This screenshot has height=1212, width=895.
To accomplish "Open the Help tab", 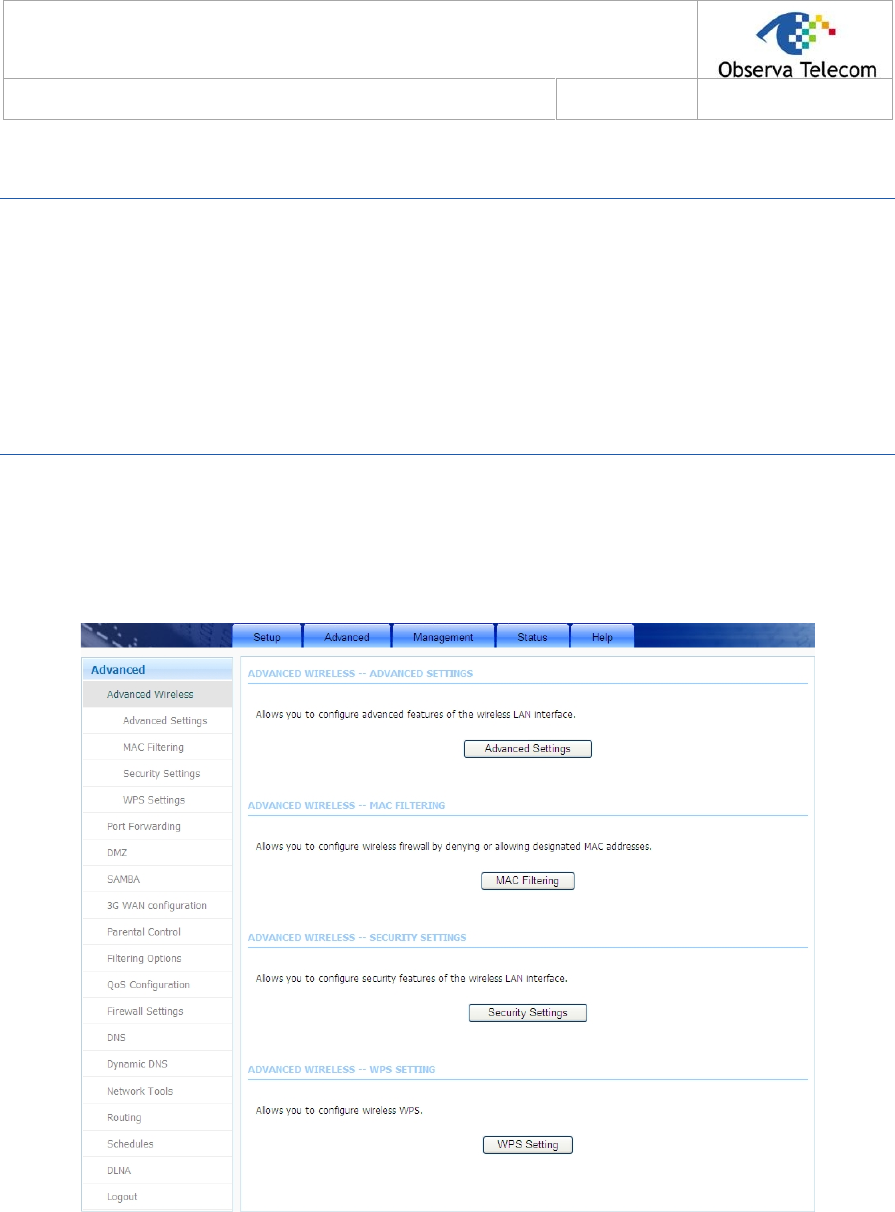I will [x=602, y=636].
